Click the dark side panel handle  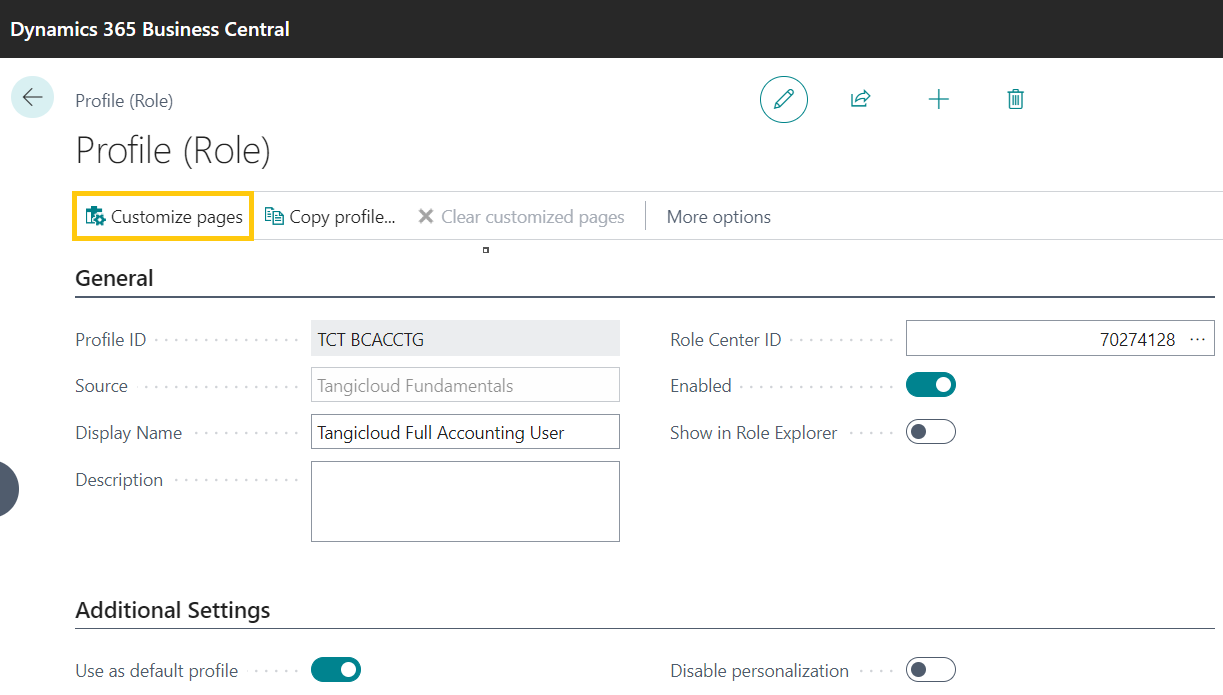(x=8, y=489)
